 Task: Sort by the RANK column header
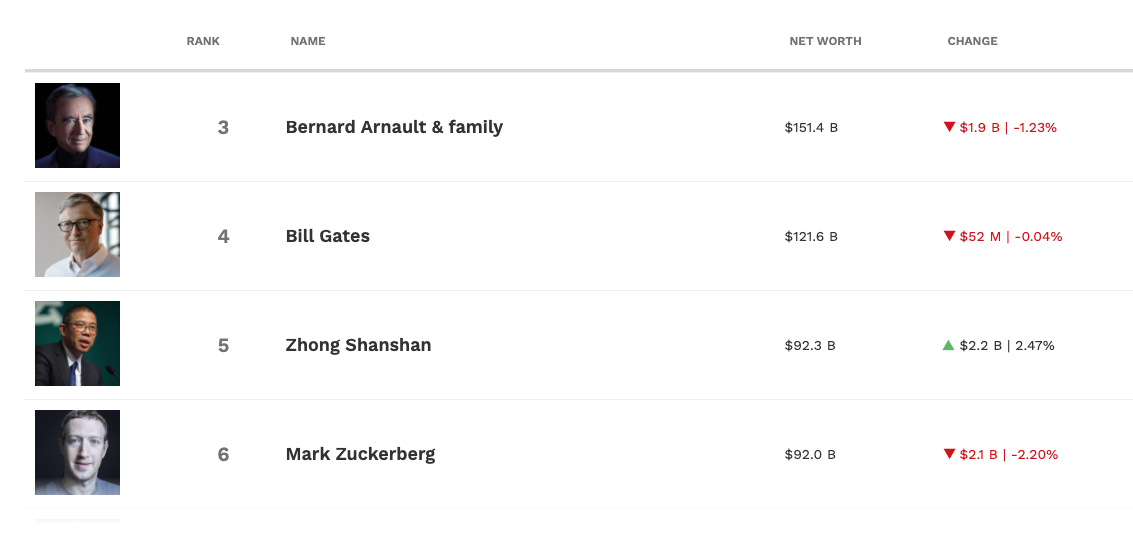[x=203, y=41]
